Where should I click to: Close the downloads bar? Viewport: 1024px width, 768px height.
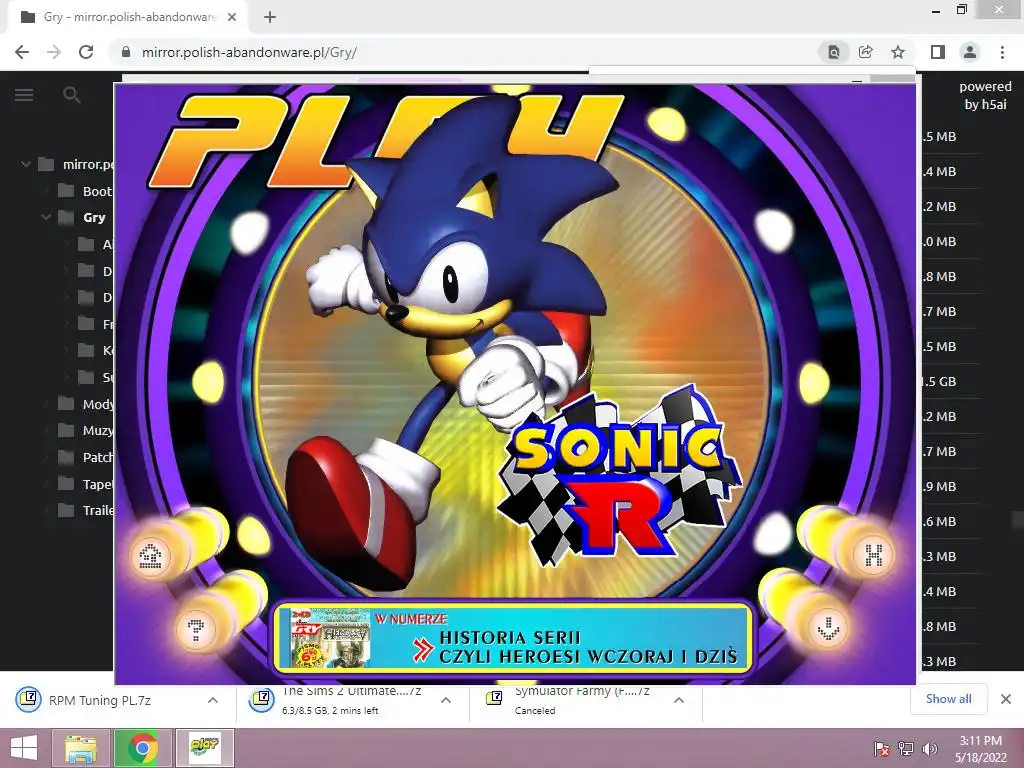pos(1006,699)
